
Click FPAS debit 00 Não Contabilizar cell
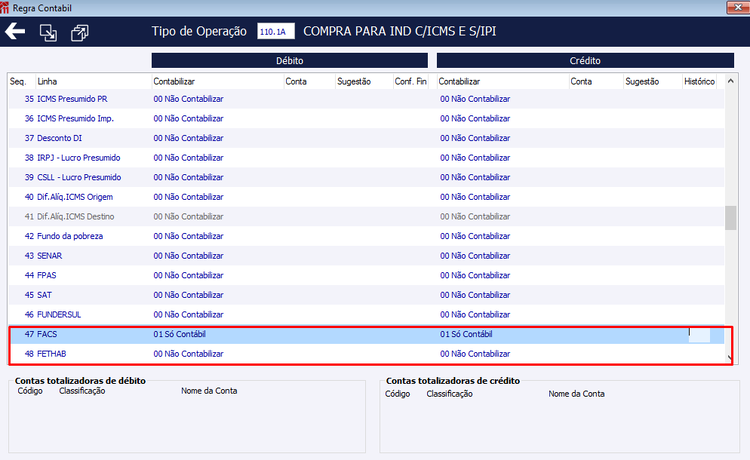coord(188,275)
